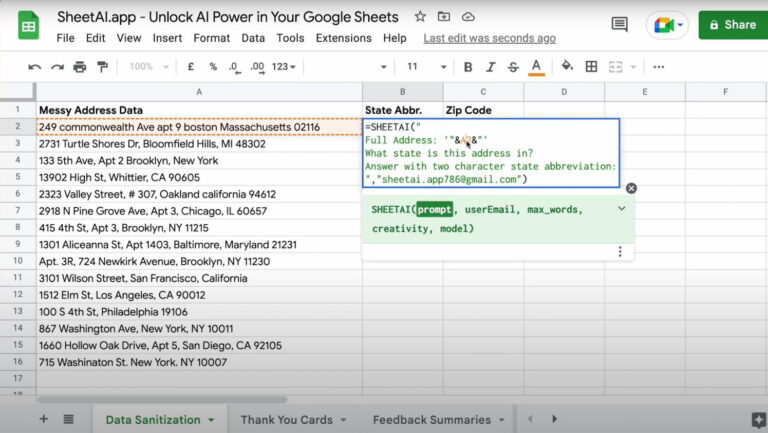Toggle strikethrough formatting
768x433 pixels.
click(x=513, y=67)
